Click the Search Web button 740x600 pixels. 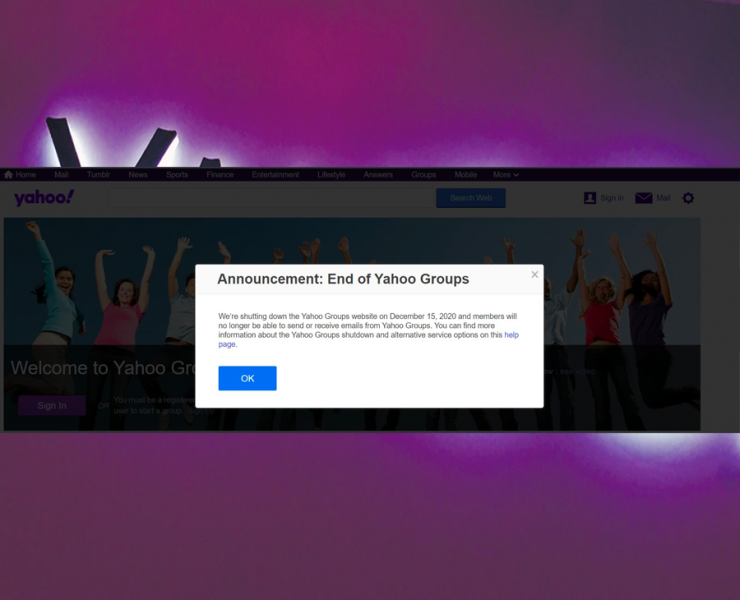[x=471, y=198]
